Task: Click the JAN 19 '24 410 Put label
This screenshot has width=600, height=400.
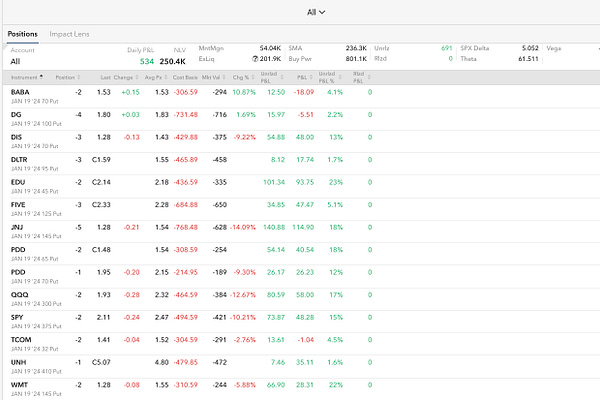Action: [36, 371]
